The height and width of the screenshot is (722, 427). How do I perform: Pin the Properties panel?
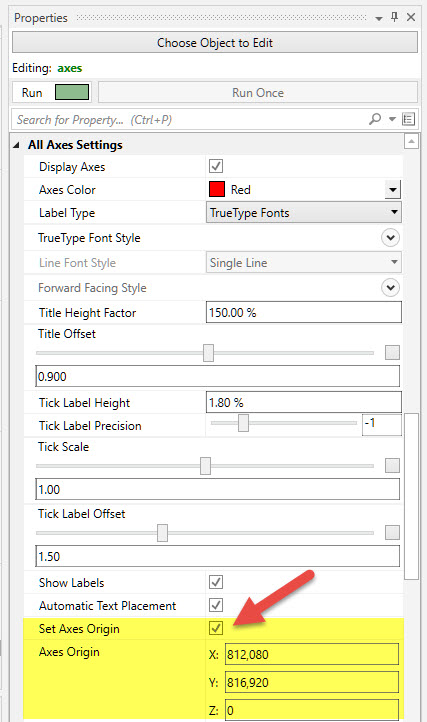(395, 17)
